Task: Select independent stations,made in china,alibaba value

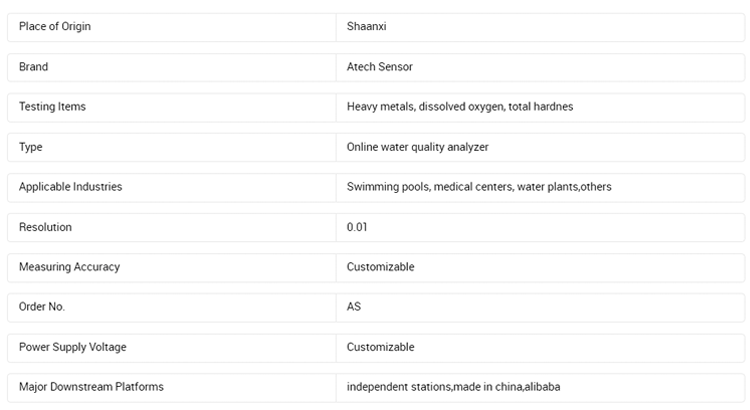Action: point(453,387)
